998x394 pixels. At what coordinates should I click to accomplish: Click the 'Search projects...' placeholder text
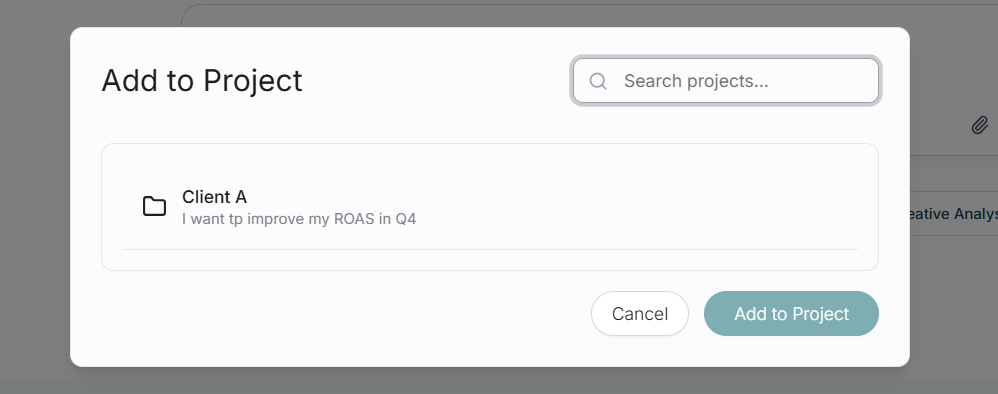coord(696,81)
